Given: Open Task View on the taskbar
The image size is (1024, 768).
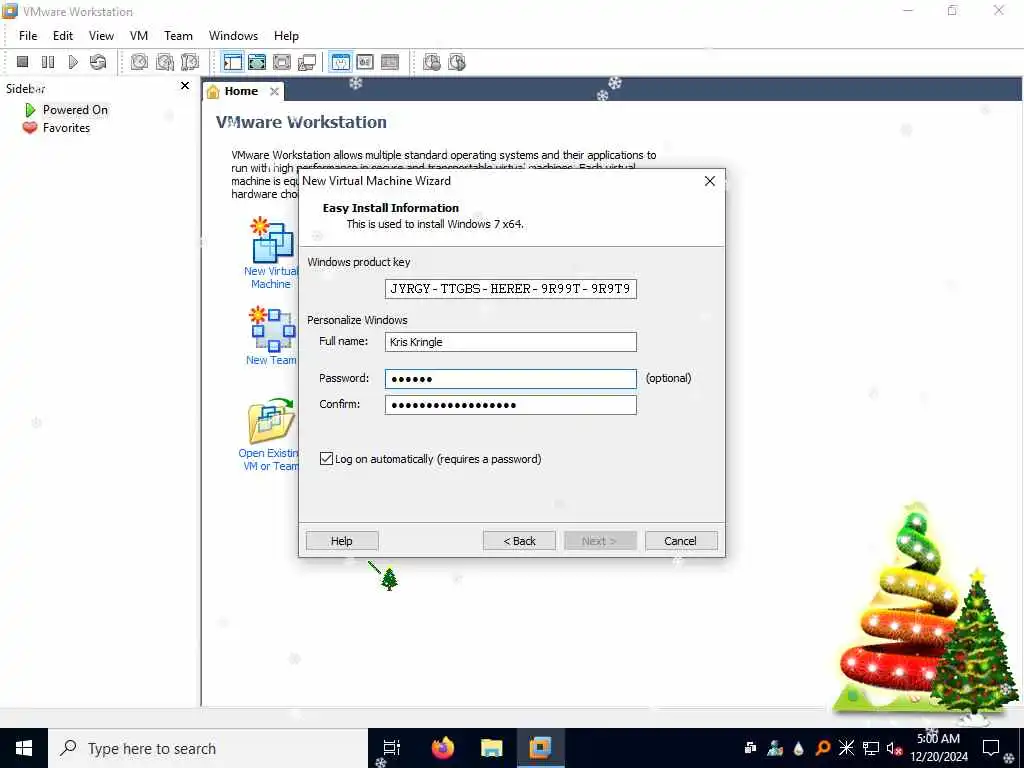Looking at the screenshot, I should (x=392, y=748).
